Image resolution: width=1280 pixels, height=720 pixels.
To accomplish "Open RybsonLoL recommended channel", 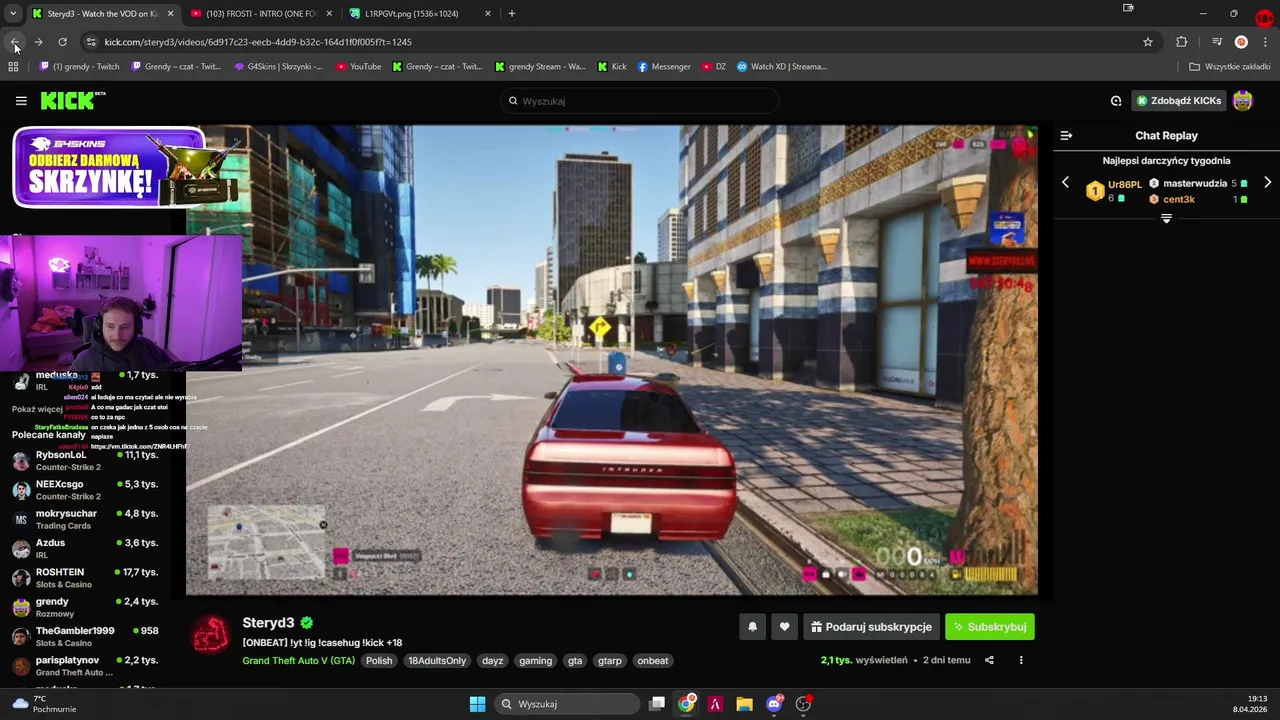I will pyautogui.click(x=85, y=460).
